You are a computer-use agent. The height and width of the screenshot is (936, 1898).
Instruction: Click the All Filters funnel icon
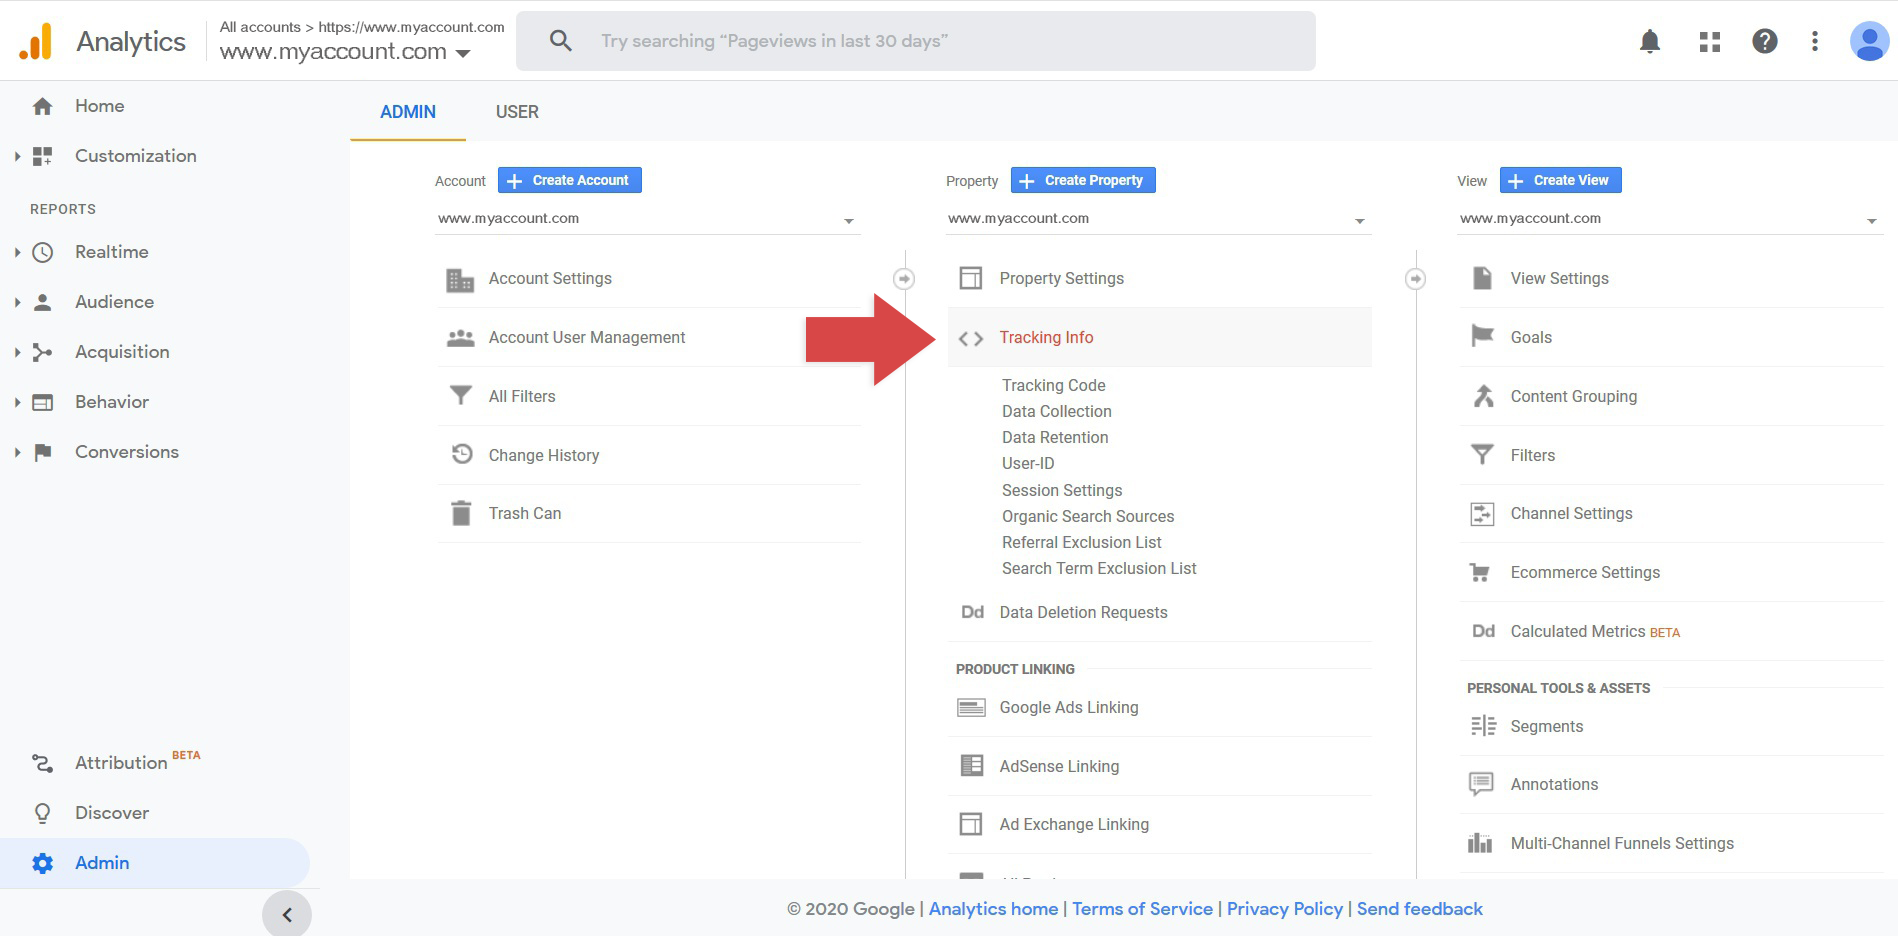pyautogui.click(x=460, y=396)
